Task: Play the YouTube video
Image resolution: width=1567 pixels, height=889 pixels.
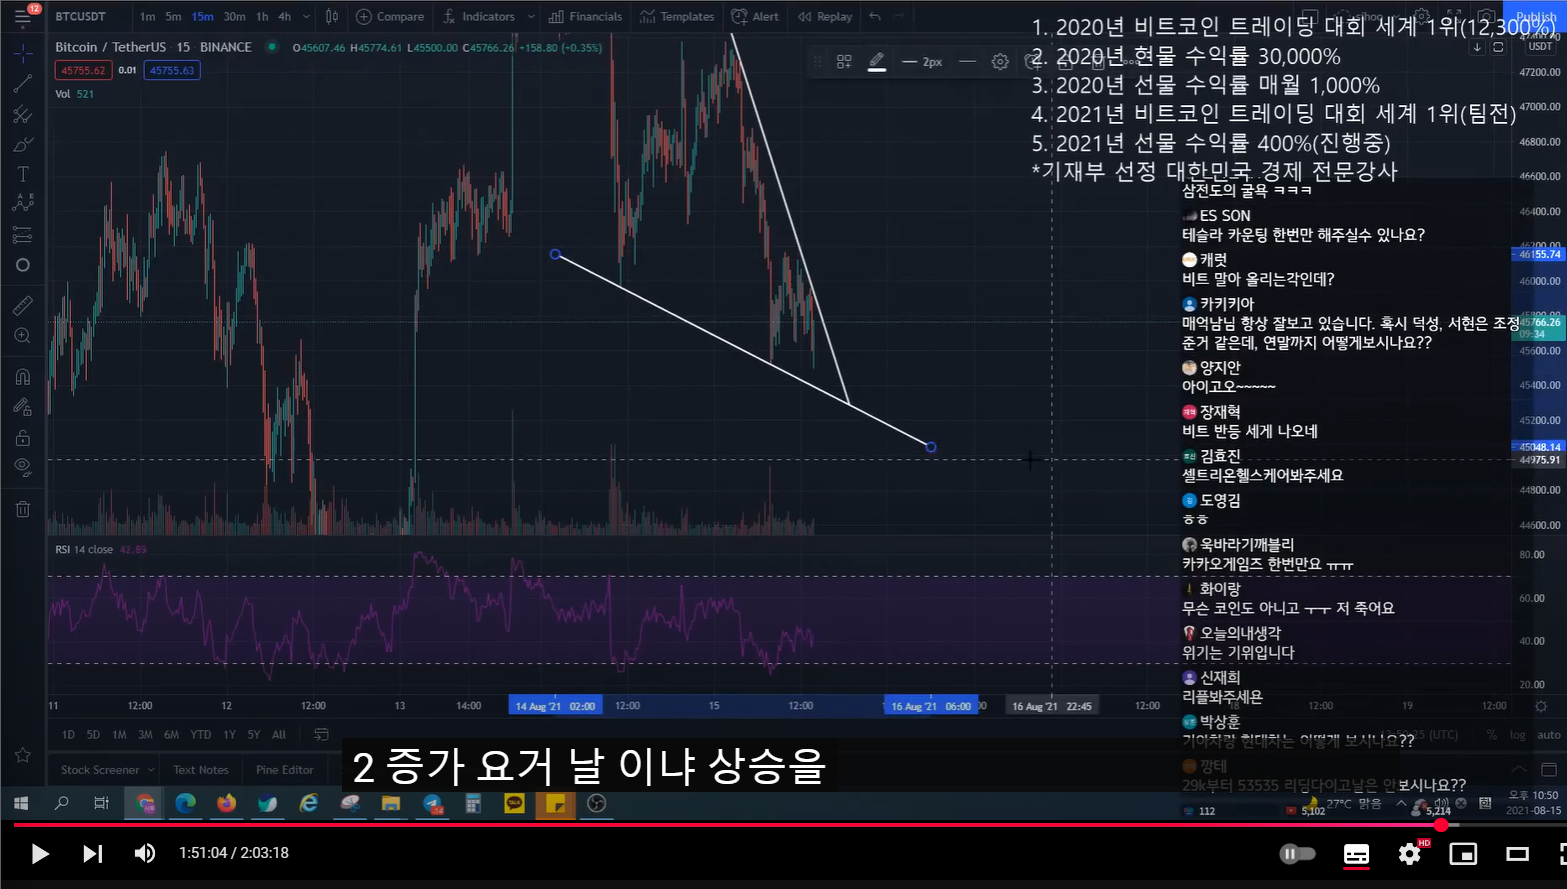Action: [x=40, y=853]
